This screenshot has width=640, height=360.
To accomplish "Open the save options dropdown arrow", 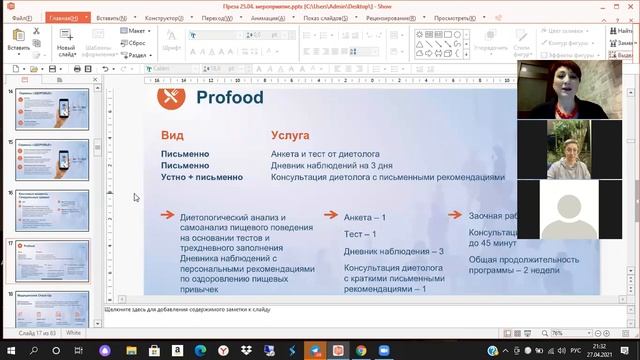I will pos(60,69).
